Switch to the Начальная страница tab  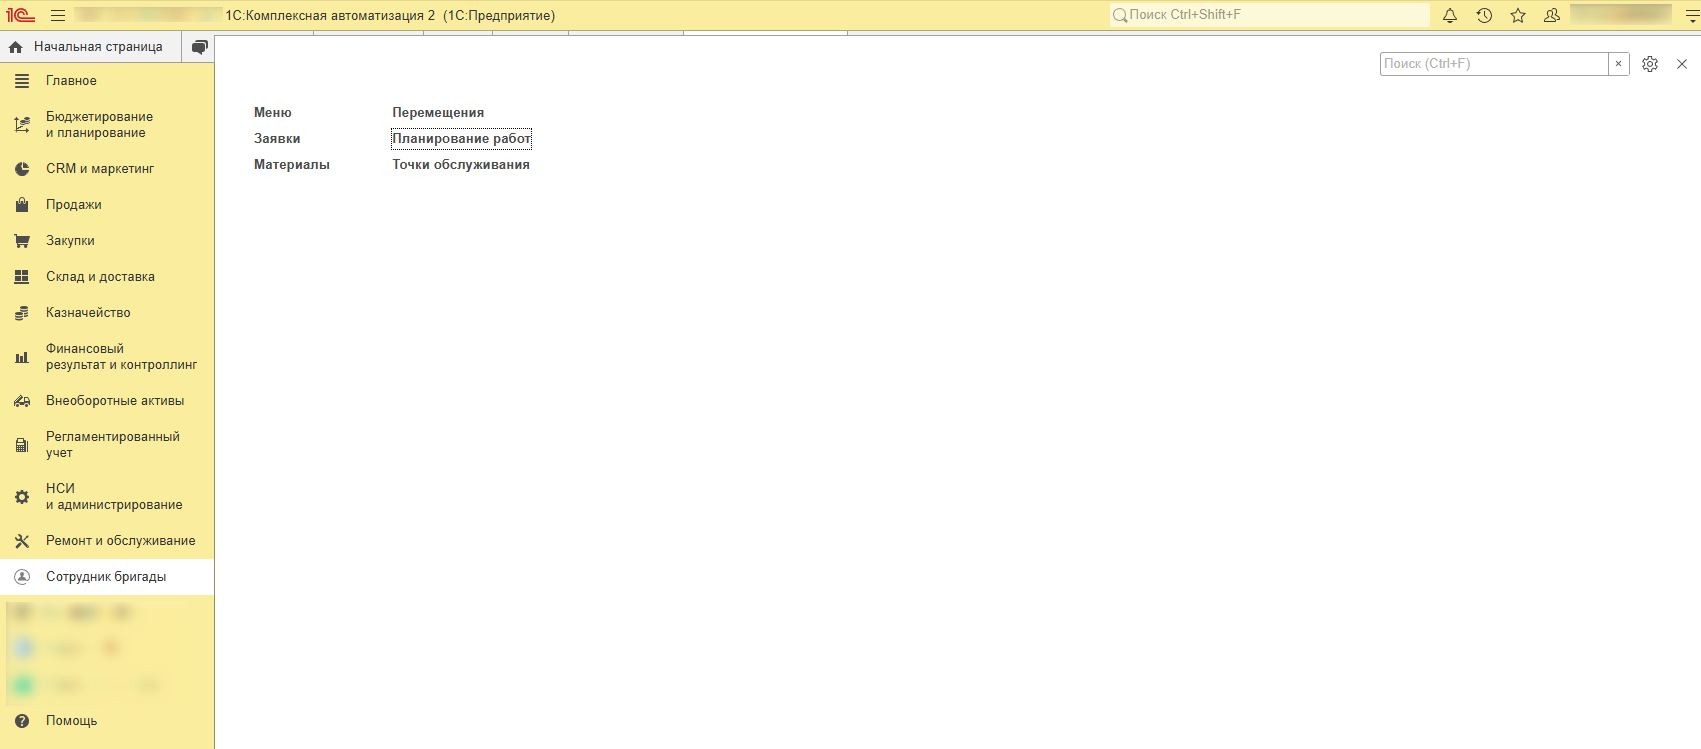click(90, 47)
